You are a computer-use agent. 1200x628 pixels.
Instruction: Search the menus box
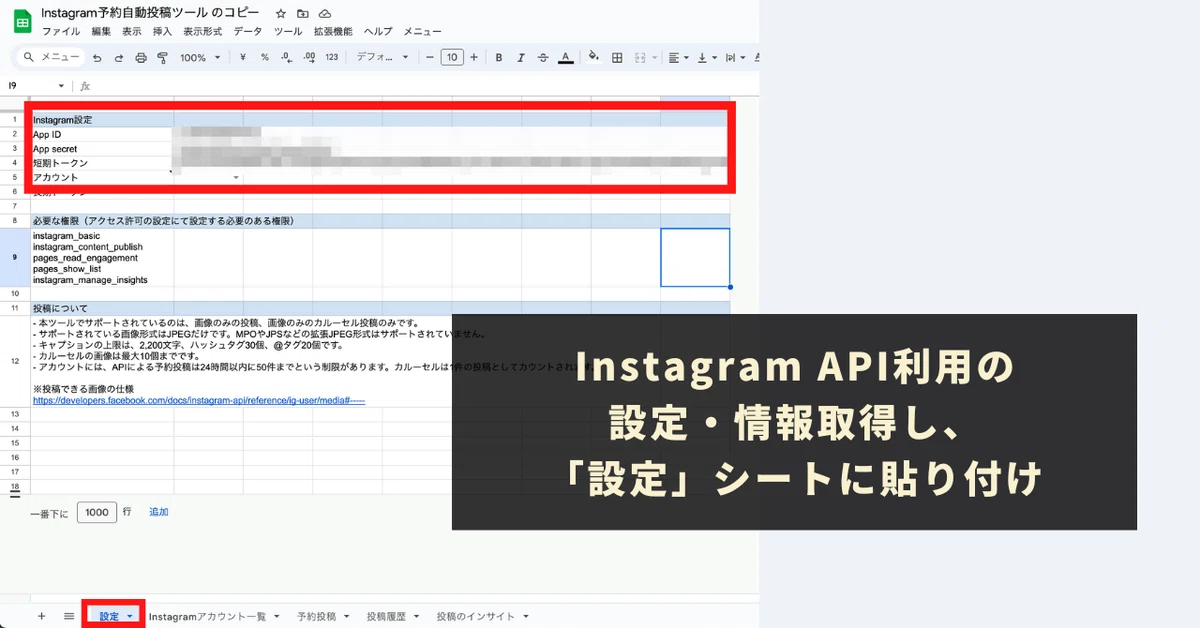pos(51,58)
